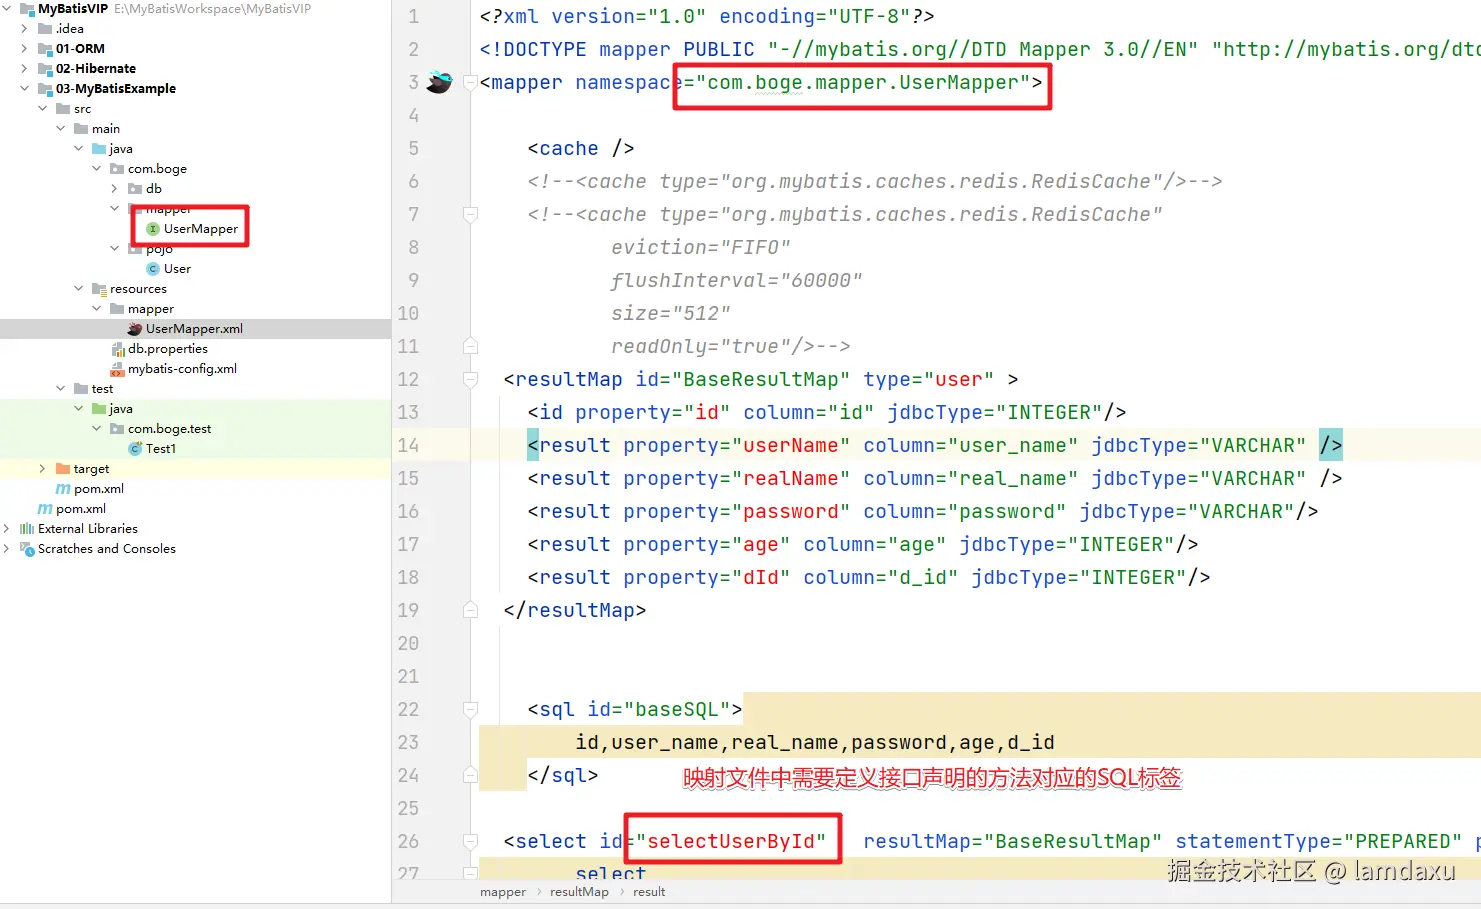Expand External Libraries node
Viewport: 1481px width, 909px height.
[7, 529]
